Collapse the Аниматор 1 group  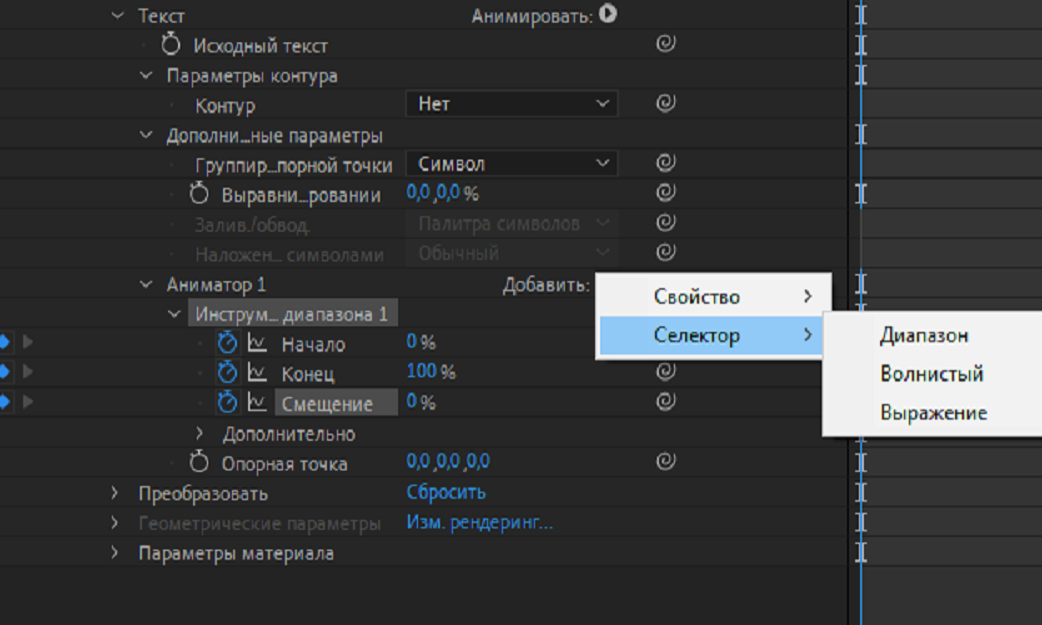coord(146,285)
